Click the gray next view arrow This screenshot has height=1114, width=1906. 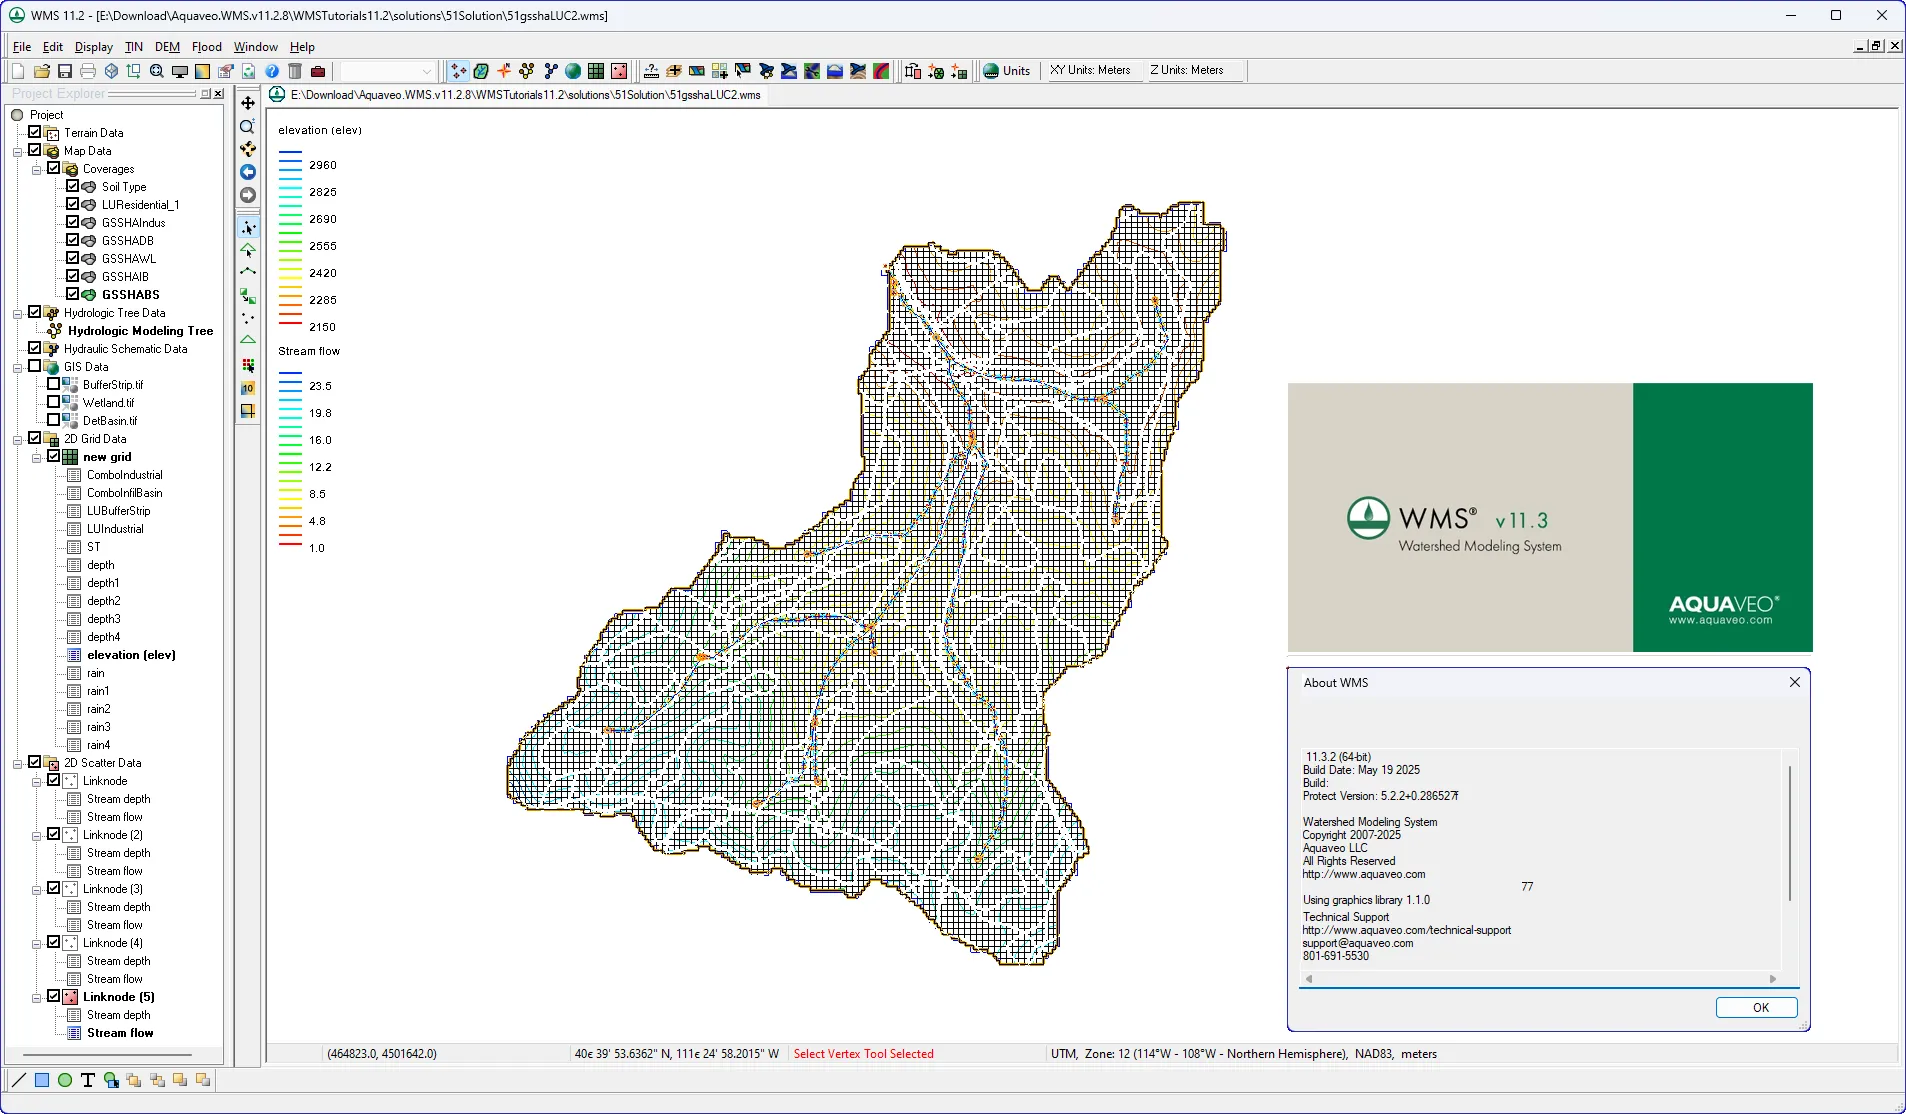[x=248, y=195]
